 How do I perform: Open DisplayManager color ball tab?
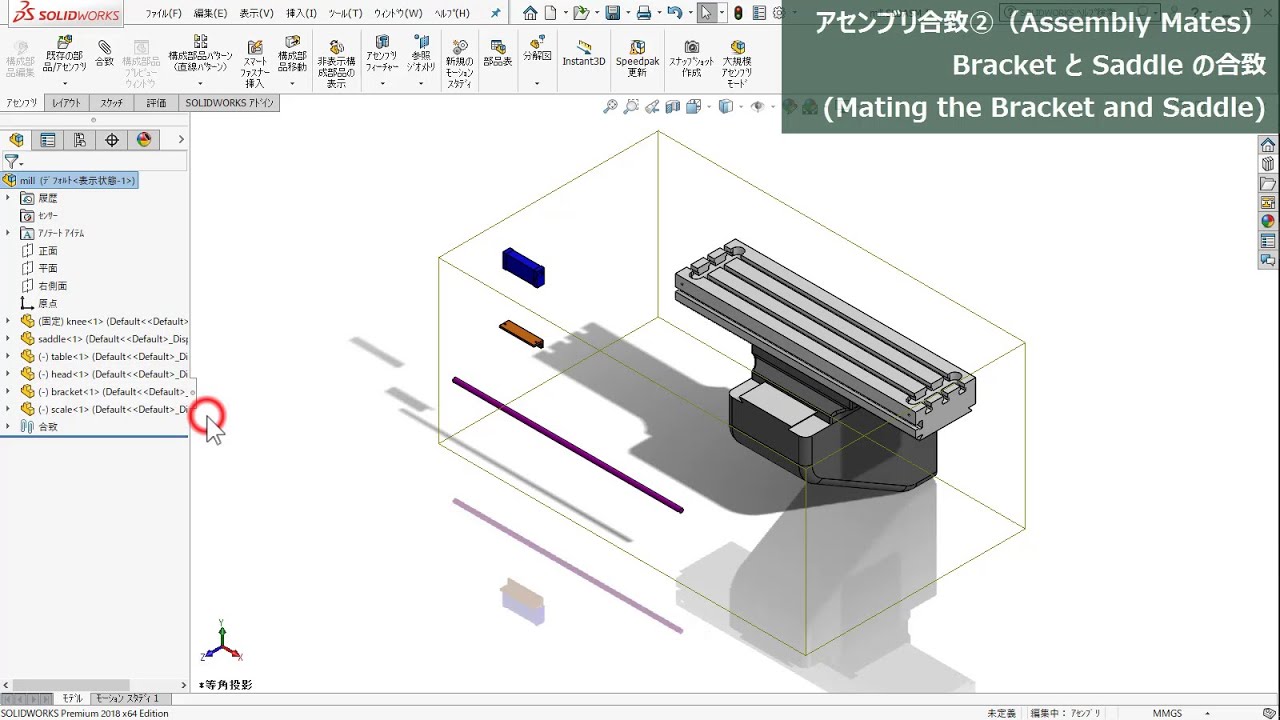tap(144, 140)
